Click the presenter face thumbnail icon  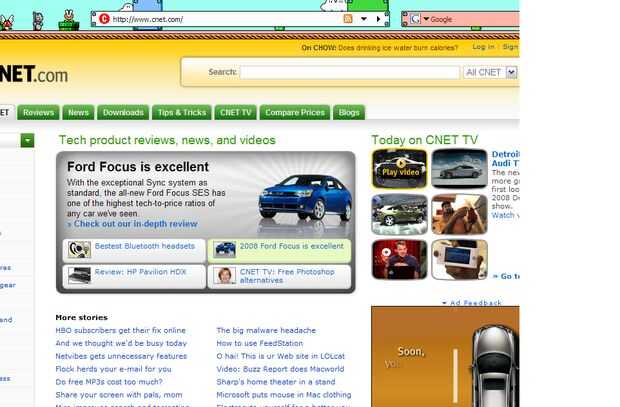(x=225, y=276)
